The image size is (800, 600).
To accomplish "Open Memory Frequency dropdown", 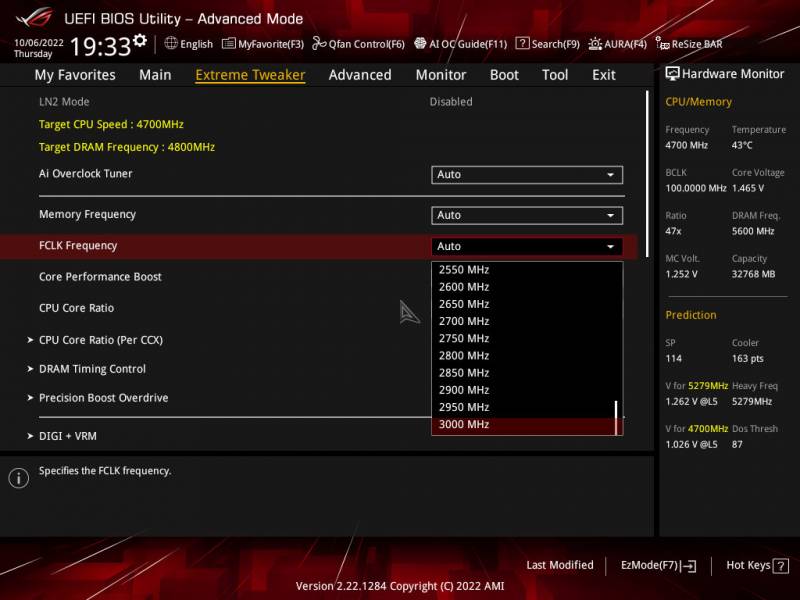I will (527, 215).
